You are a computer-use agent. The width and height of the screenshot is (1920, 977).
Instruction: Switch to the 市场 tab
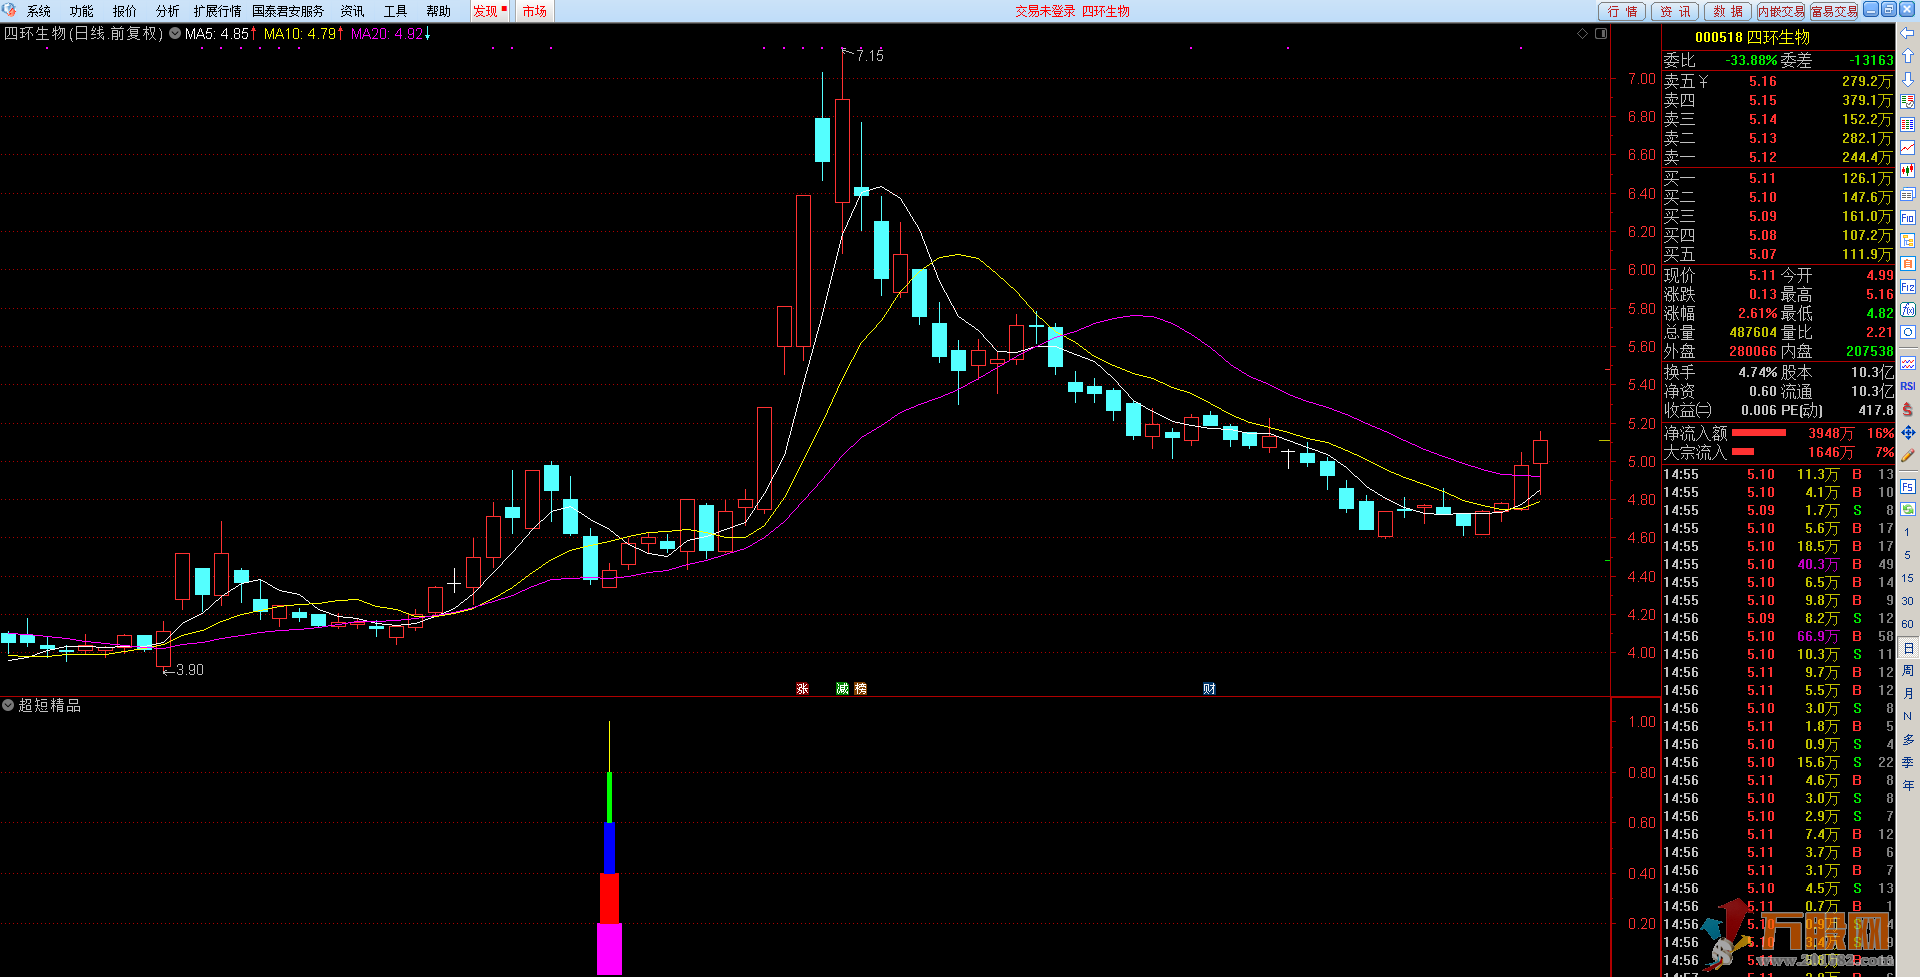[535, 11]
